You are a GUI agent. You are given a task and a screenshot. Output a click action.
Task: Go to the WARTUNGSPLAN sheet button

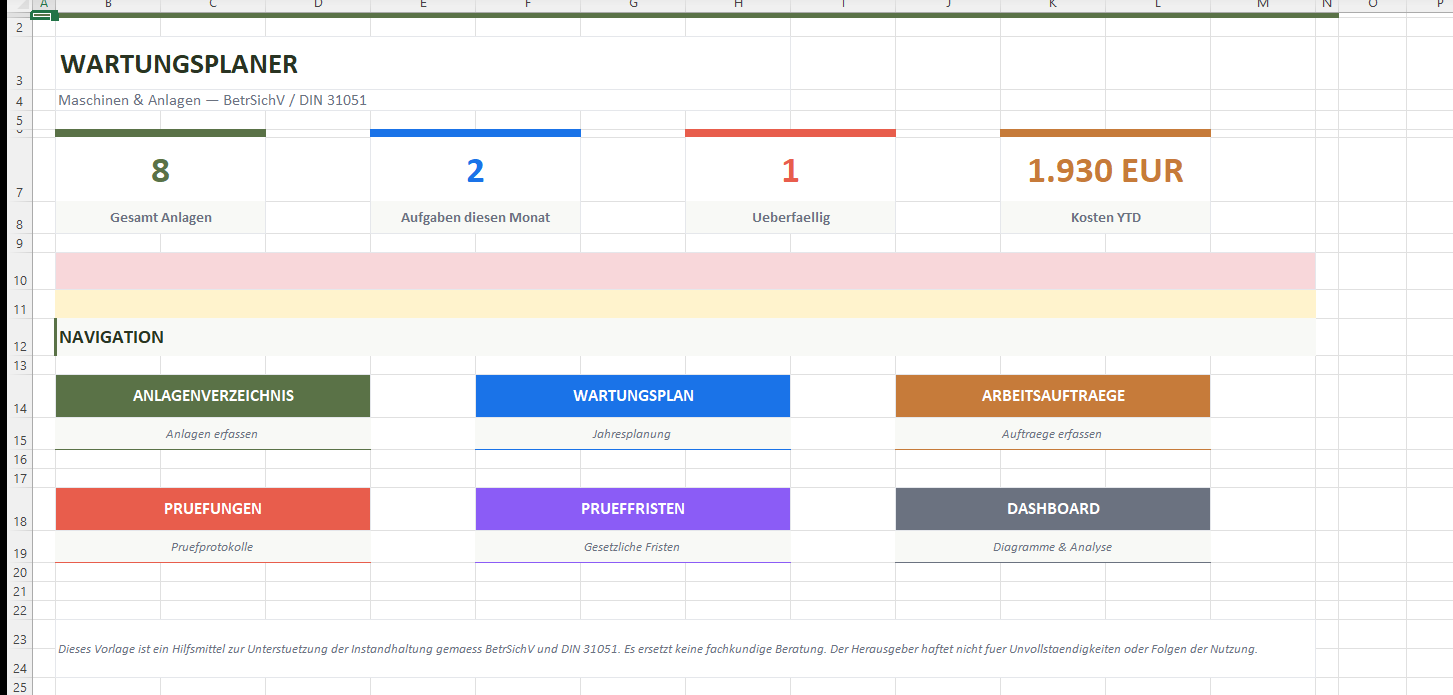633,396
